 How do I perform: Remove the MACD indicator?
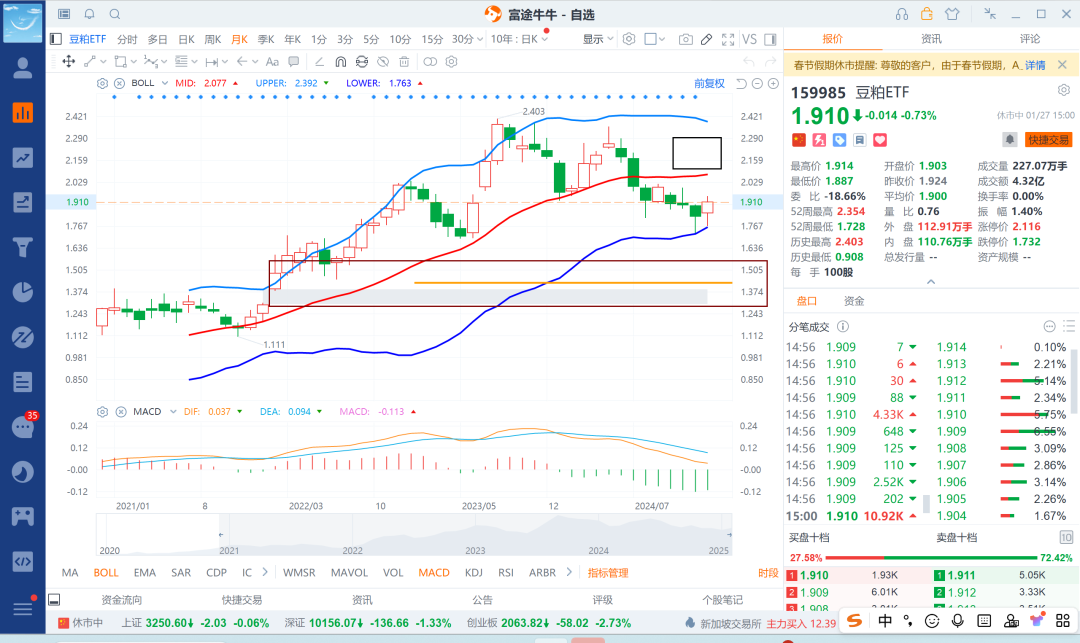121,412
